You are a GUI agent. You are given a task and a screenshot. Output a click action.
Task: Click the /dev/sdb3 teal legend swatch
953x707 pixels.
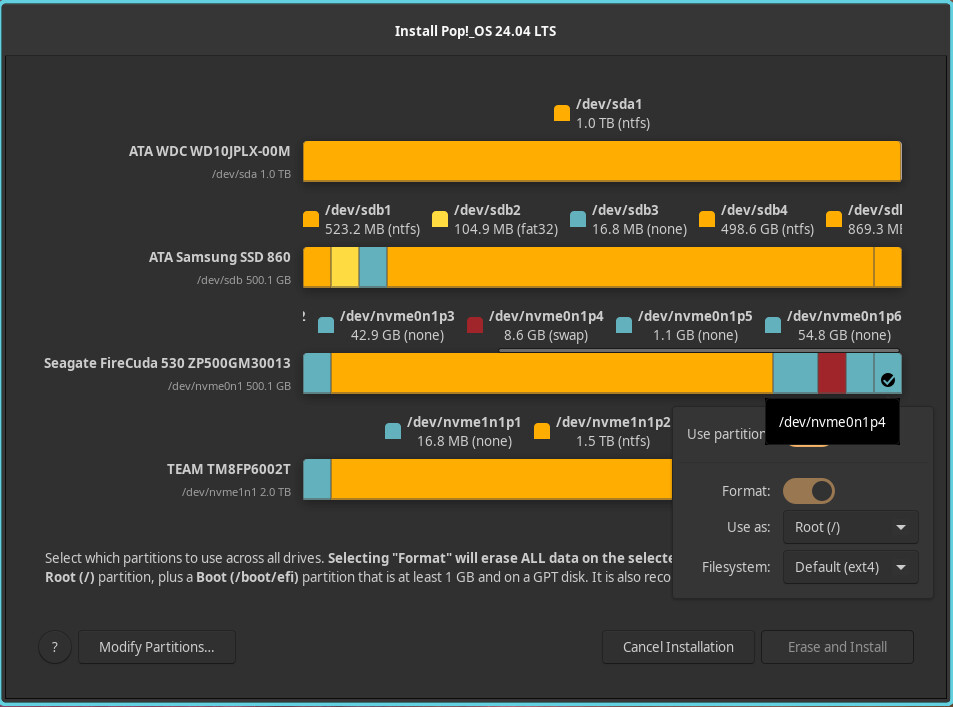pos(578,219)
